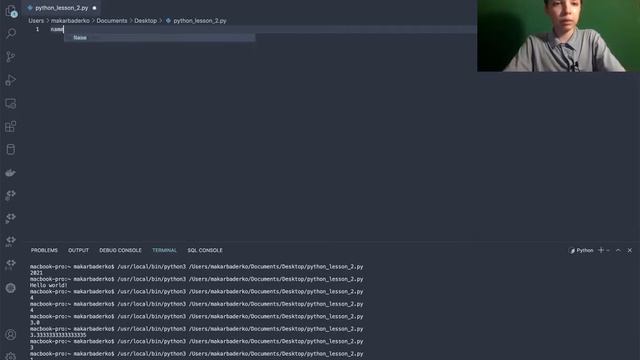This screenshot has width=640, height=360.
Task: Open the Manage settings gear
Action: pos(11,356)
